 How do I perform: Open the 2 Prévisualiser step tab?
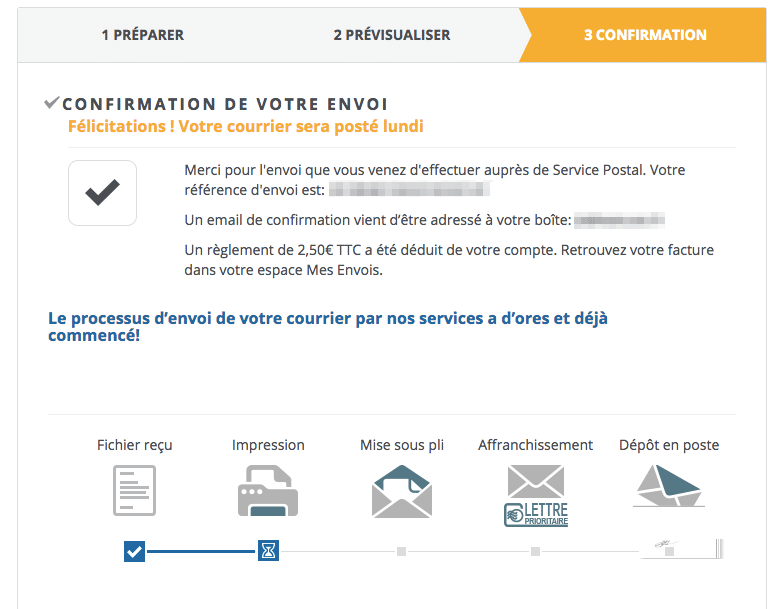(x=391, y=35)
